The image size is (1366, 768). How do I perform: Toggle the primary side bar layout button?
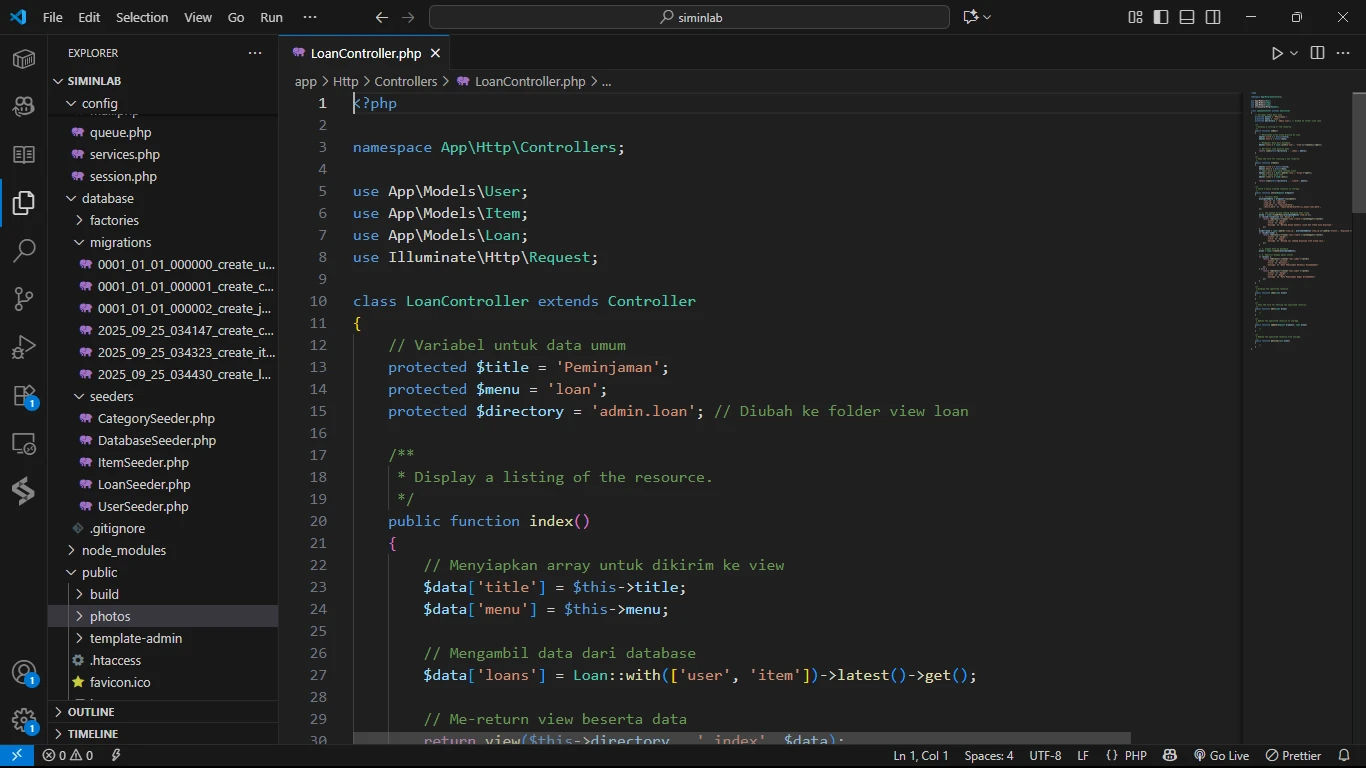(1161, 17)
